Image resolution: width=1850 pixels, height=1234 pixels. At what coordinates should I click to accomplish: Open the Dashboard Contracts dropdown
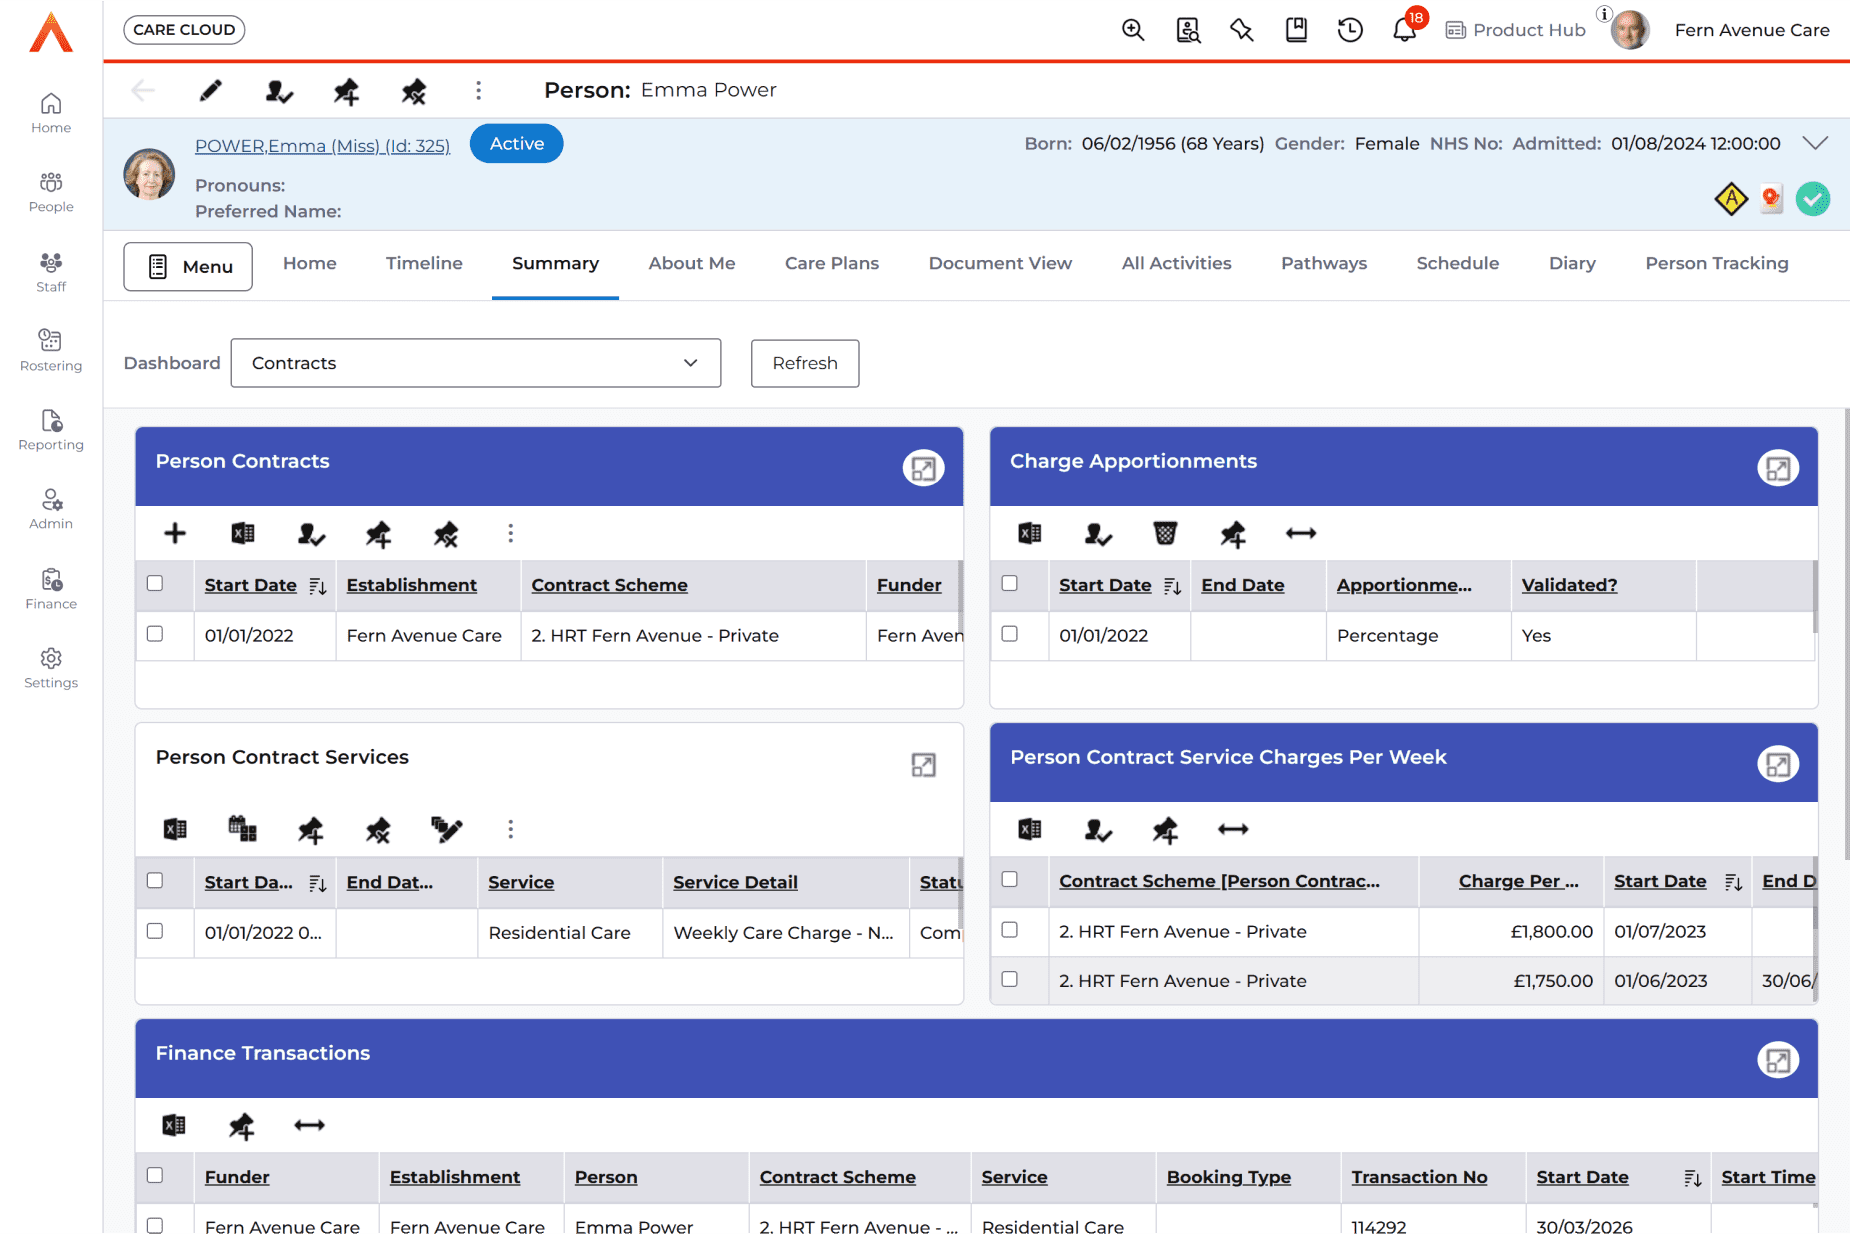[x=476, y=363]
